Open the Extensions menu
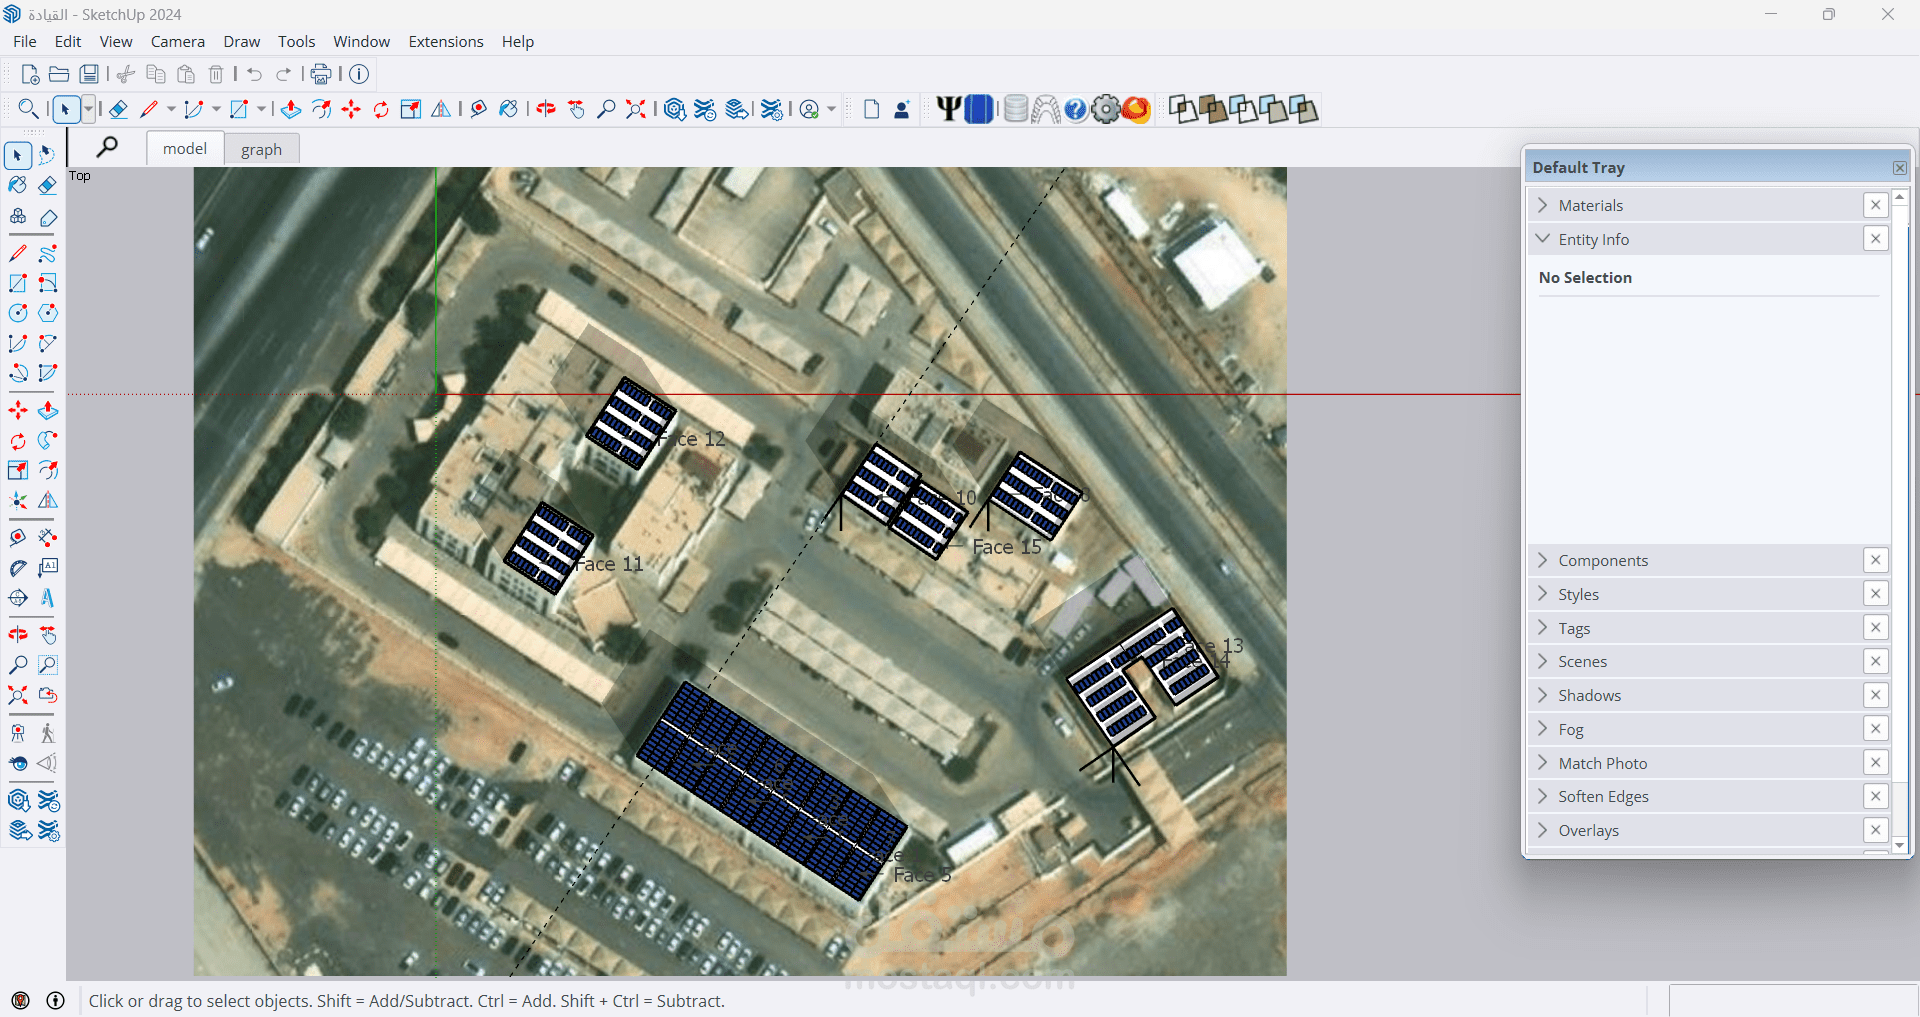Image resolution: width=1920 pixels, height=1017 pixels. click(x=446, y=41)
